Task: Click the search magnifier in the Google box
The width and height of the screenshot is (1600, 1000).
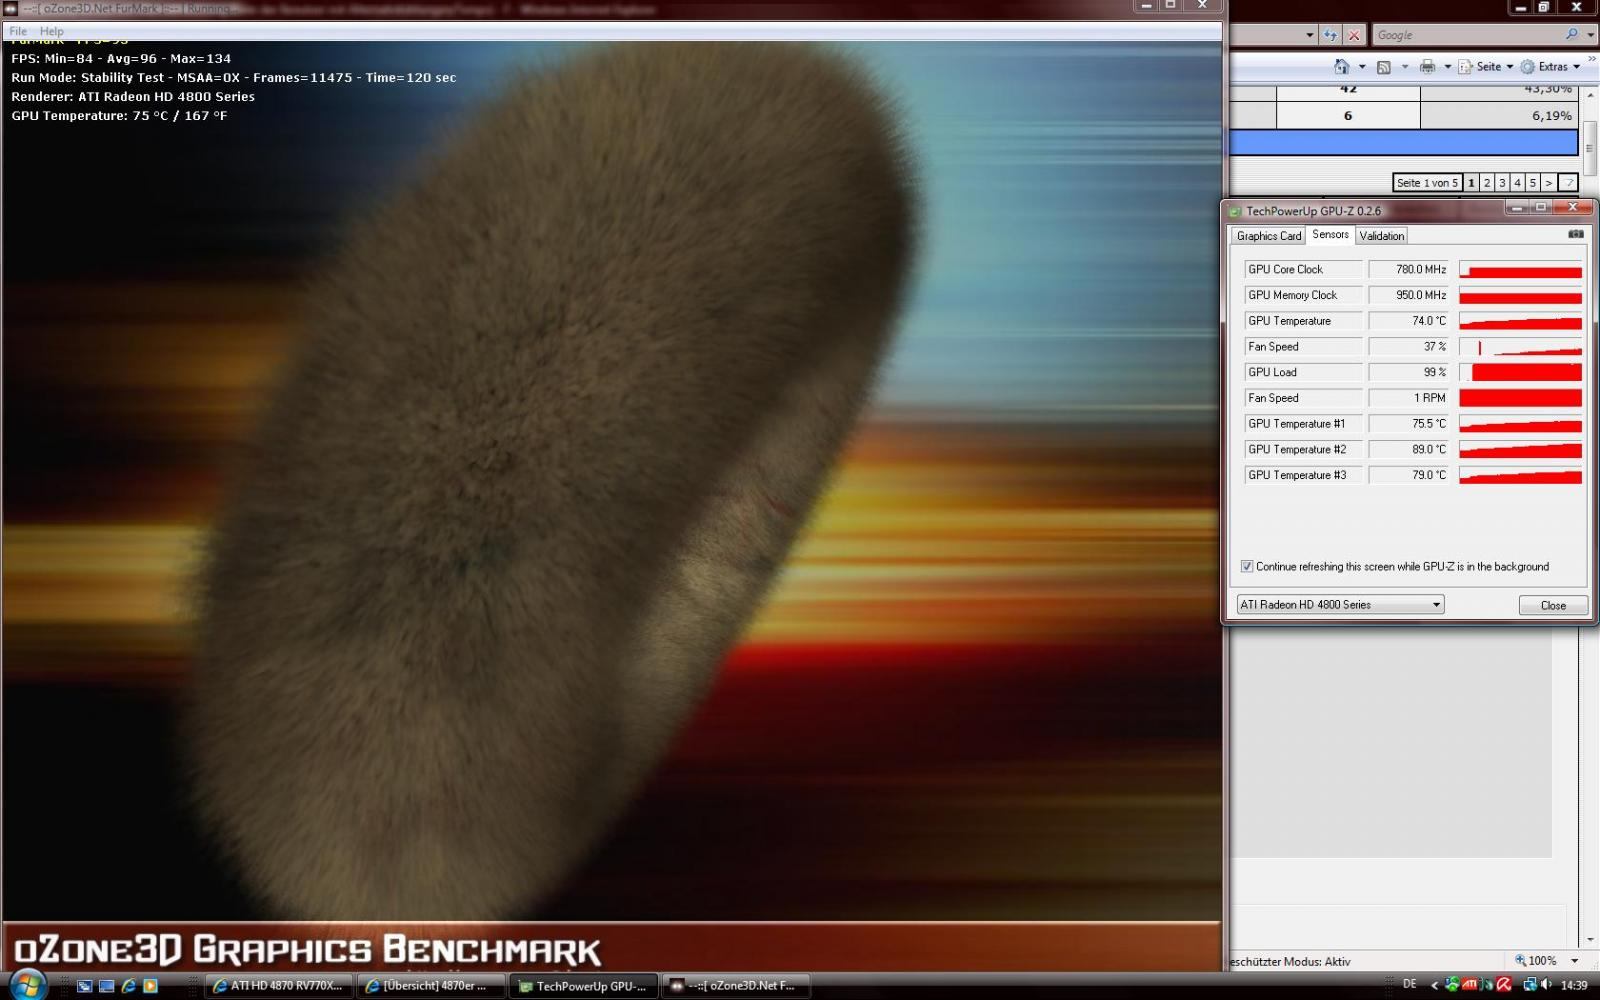Action: [1571, 35]
